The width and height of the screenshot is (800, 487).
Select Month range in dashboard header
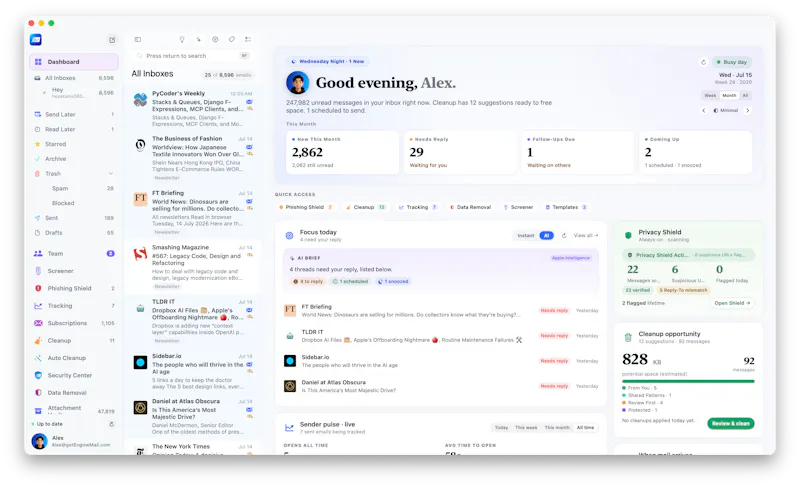click(x=729, y=95)
